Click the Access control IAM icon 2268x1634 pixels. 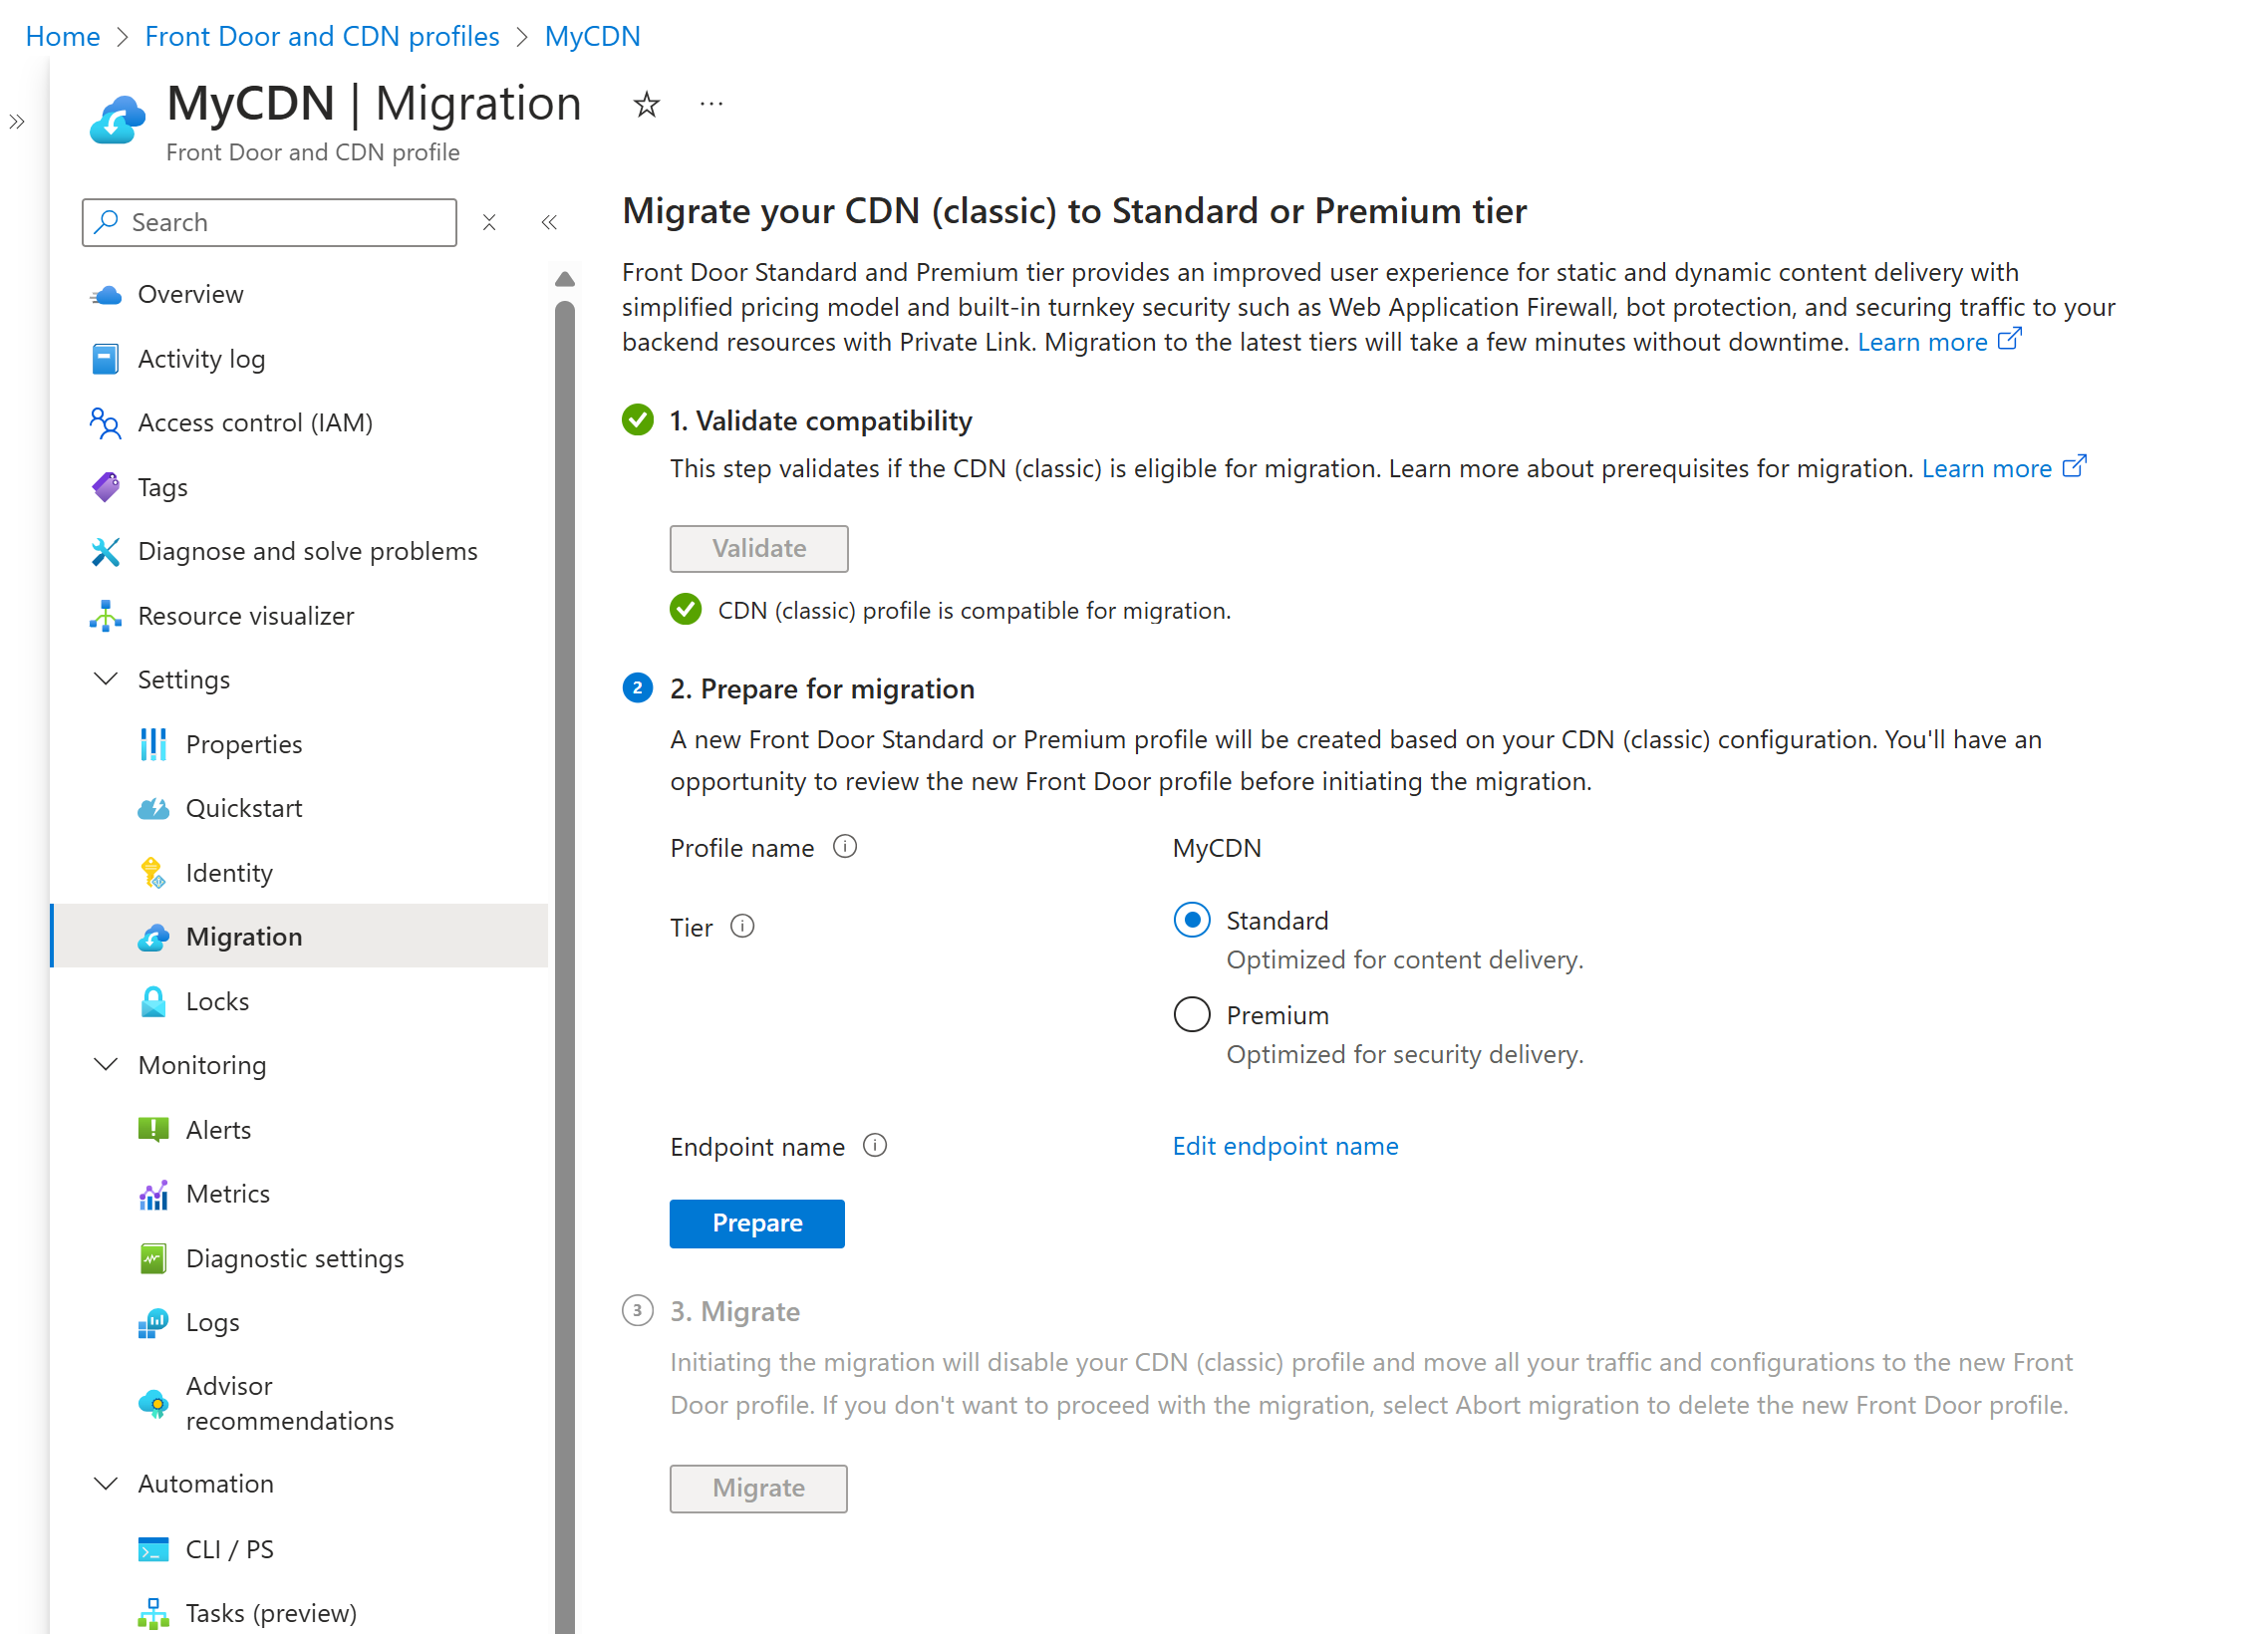pos(108,422)
